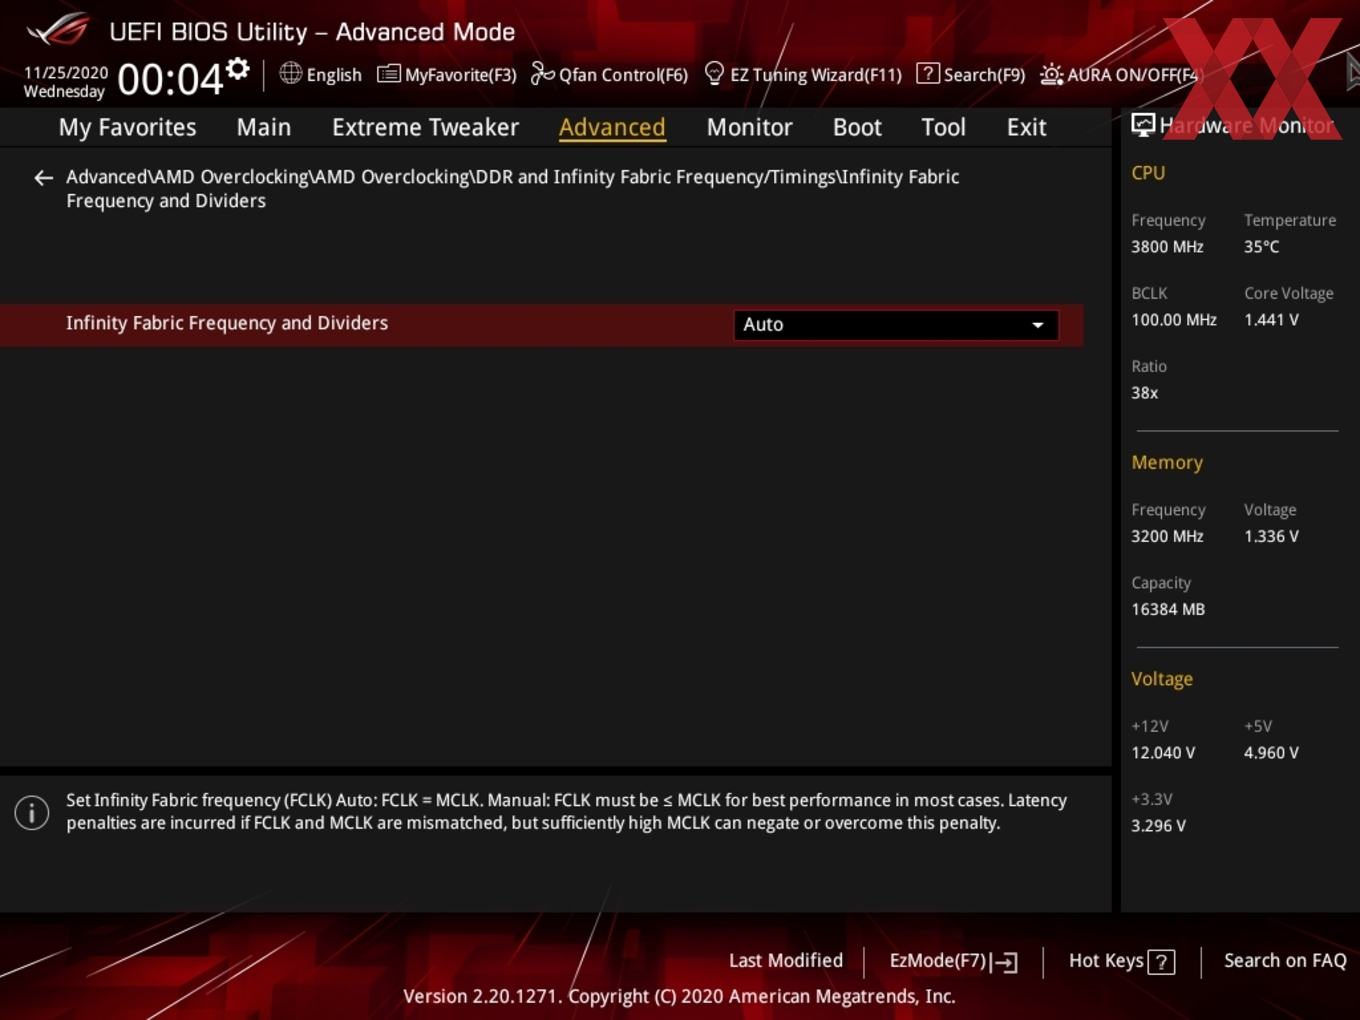The height and width of the screenshot is (1020, 1360).
Task: Click the breadcrumb path text
Action: click(x=513, y=188)
